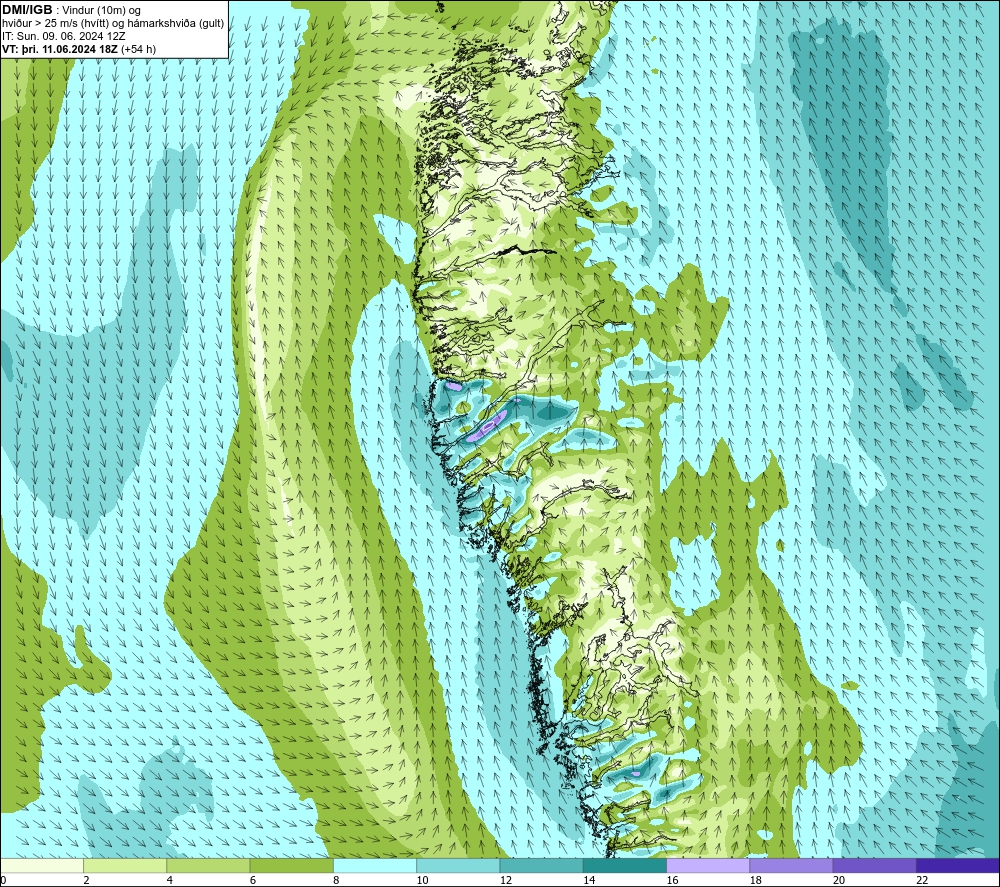The image size is (1000, 887).
Task: Select the 6-8 m/s olive green swatch
Action: [291, 865]
